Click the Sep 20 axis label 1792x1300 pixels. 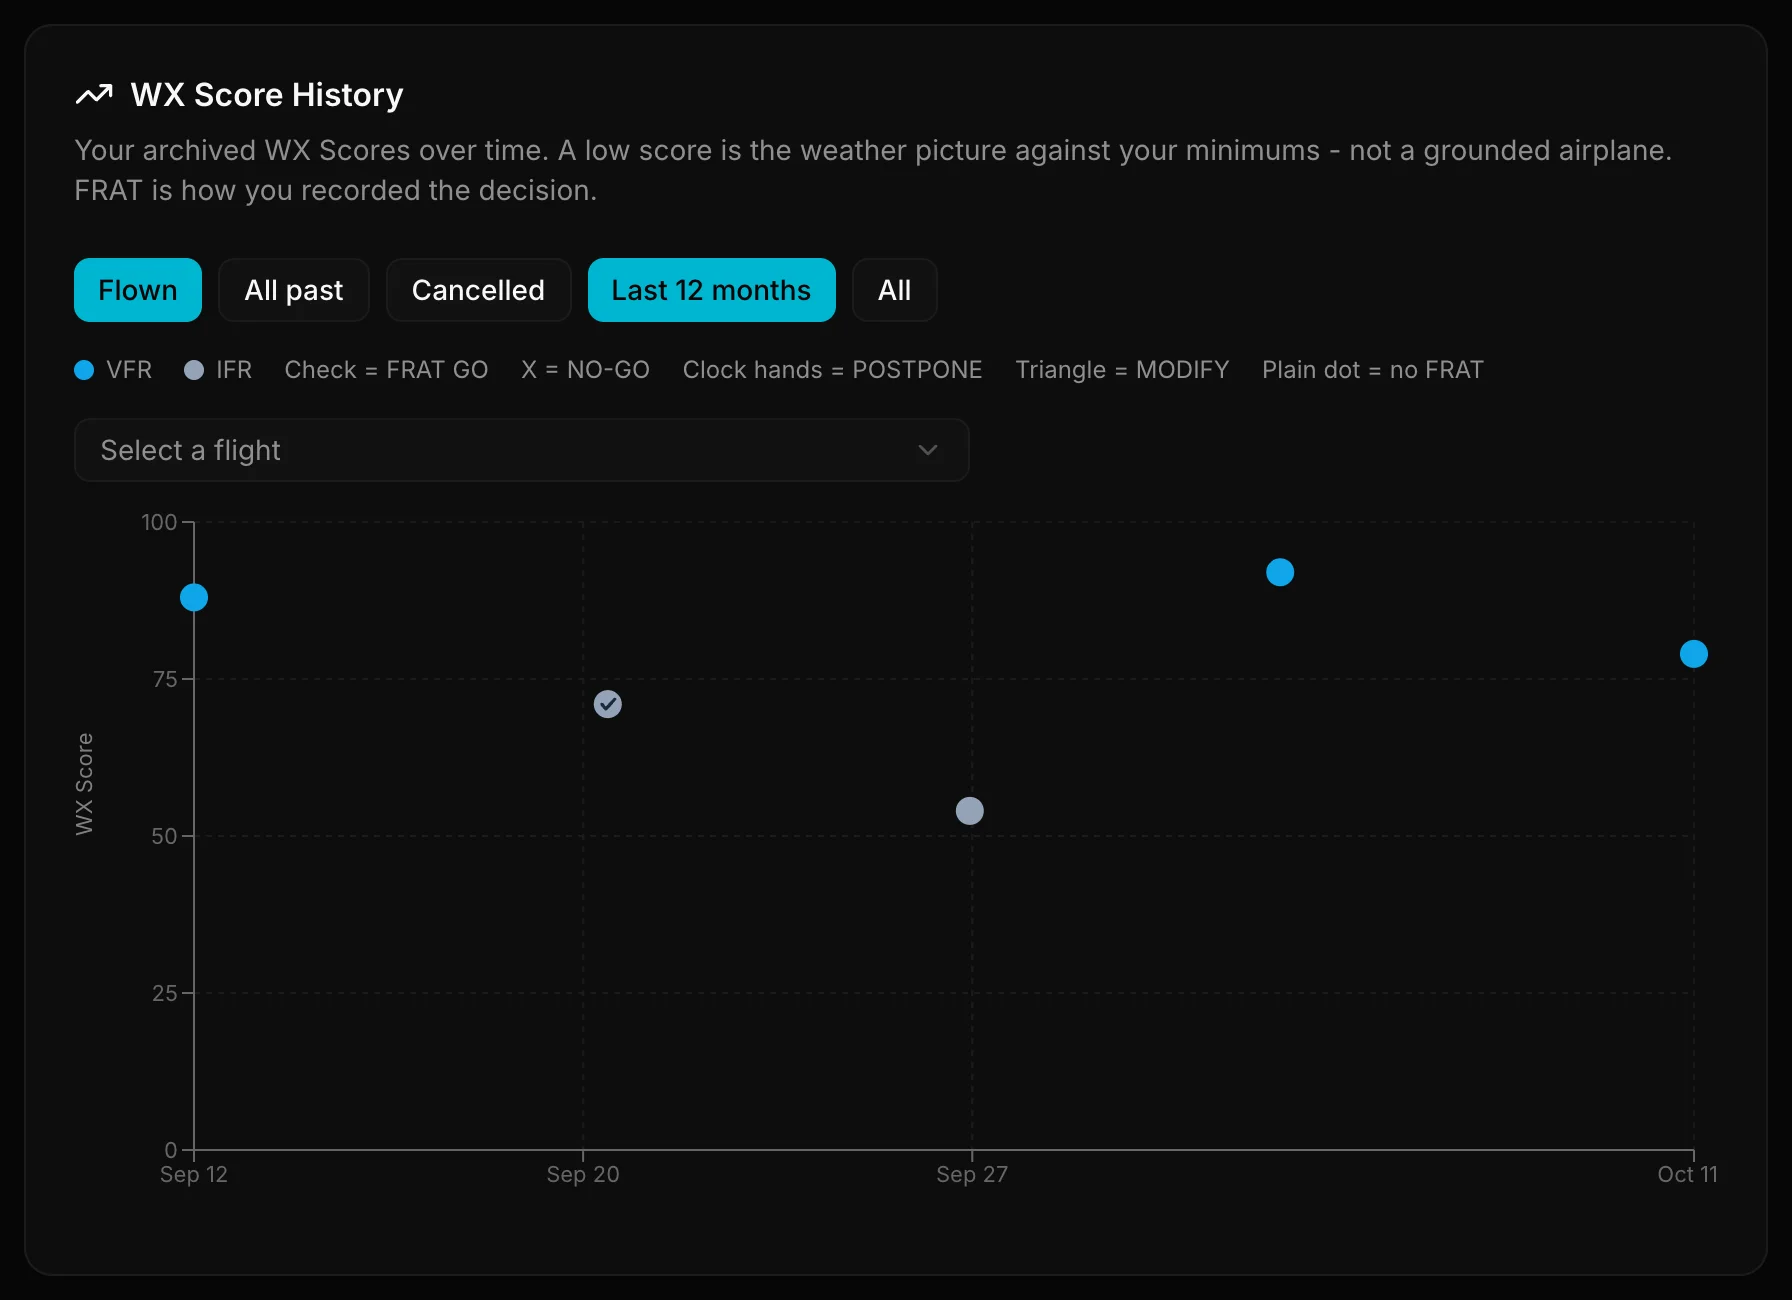click(x=583, y=1174)
